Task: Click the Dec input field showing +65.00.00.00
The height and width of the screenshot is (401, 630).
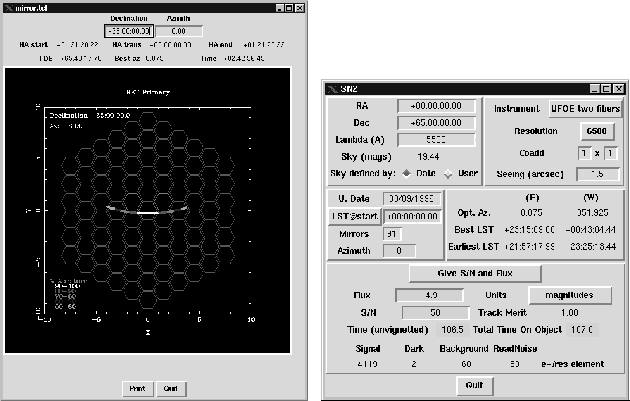Action: tap(436, 123)
